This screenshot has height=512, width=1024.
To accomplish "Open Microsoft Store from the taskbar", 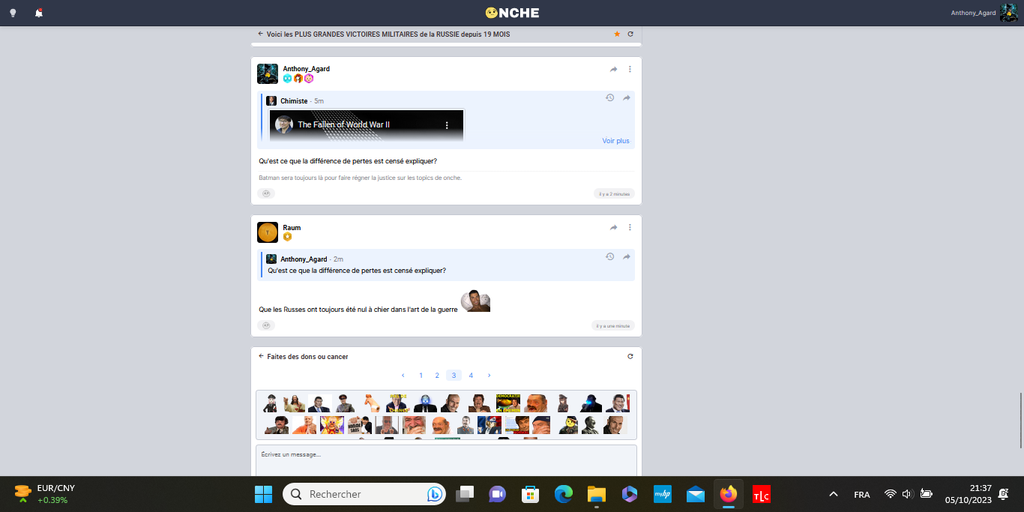I will tap(530, 494).
